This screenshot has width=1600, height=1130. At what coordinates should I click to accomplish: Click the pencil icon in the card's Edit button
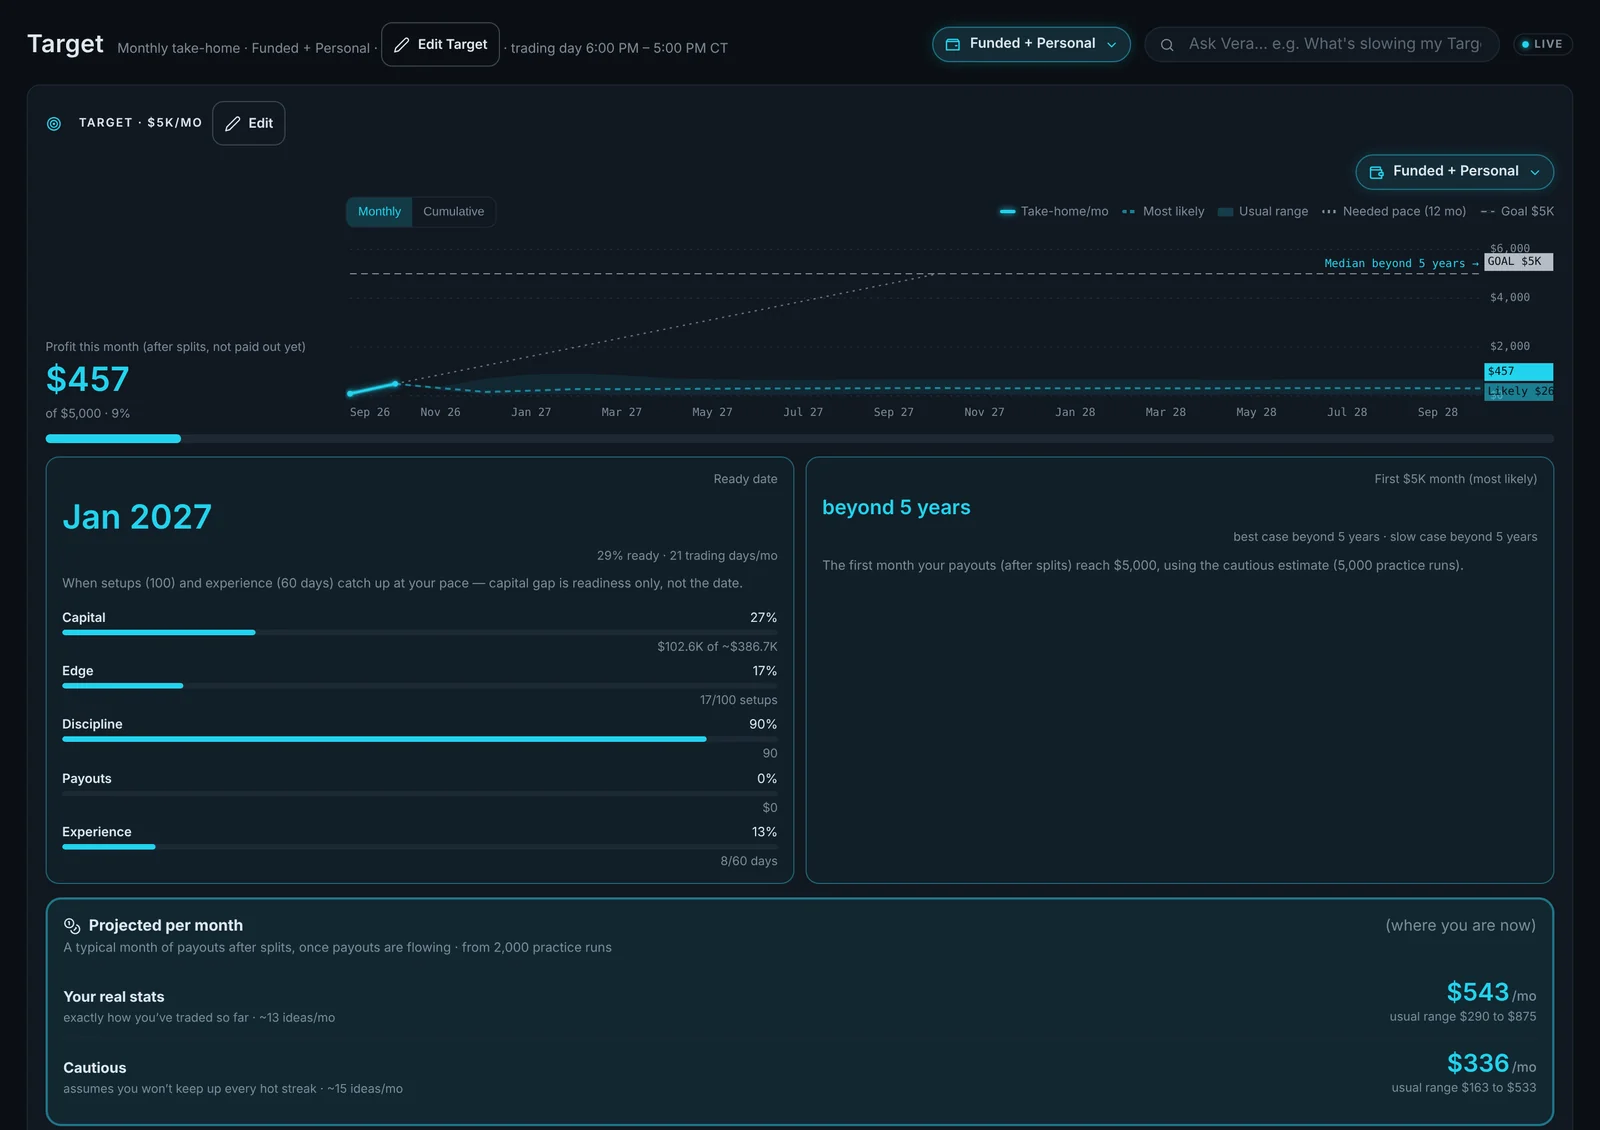(233, 124)
